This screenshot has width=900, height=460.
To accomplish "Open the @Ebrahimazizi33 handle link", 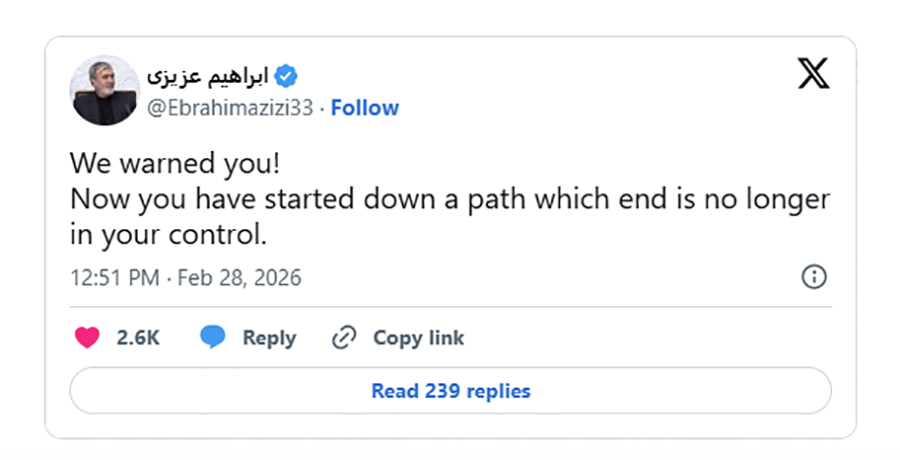I will click(232, 108).
